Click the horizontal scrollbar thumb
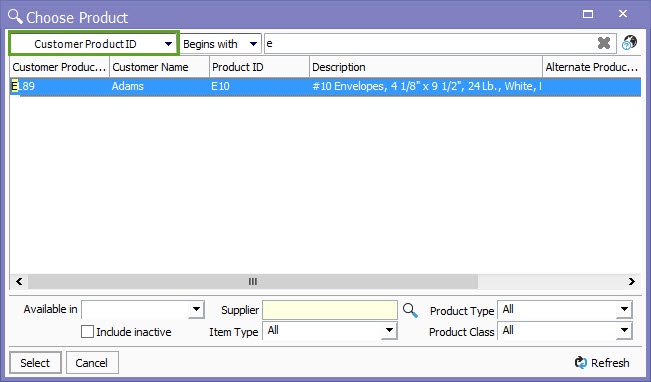This screenshot has height=382, width=651. point(253,282)
